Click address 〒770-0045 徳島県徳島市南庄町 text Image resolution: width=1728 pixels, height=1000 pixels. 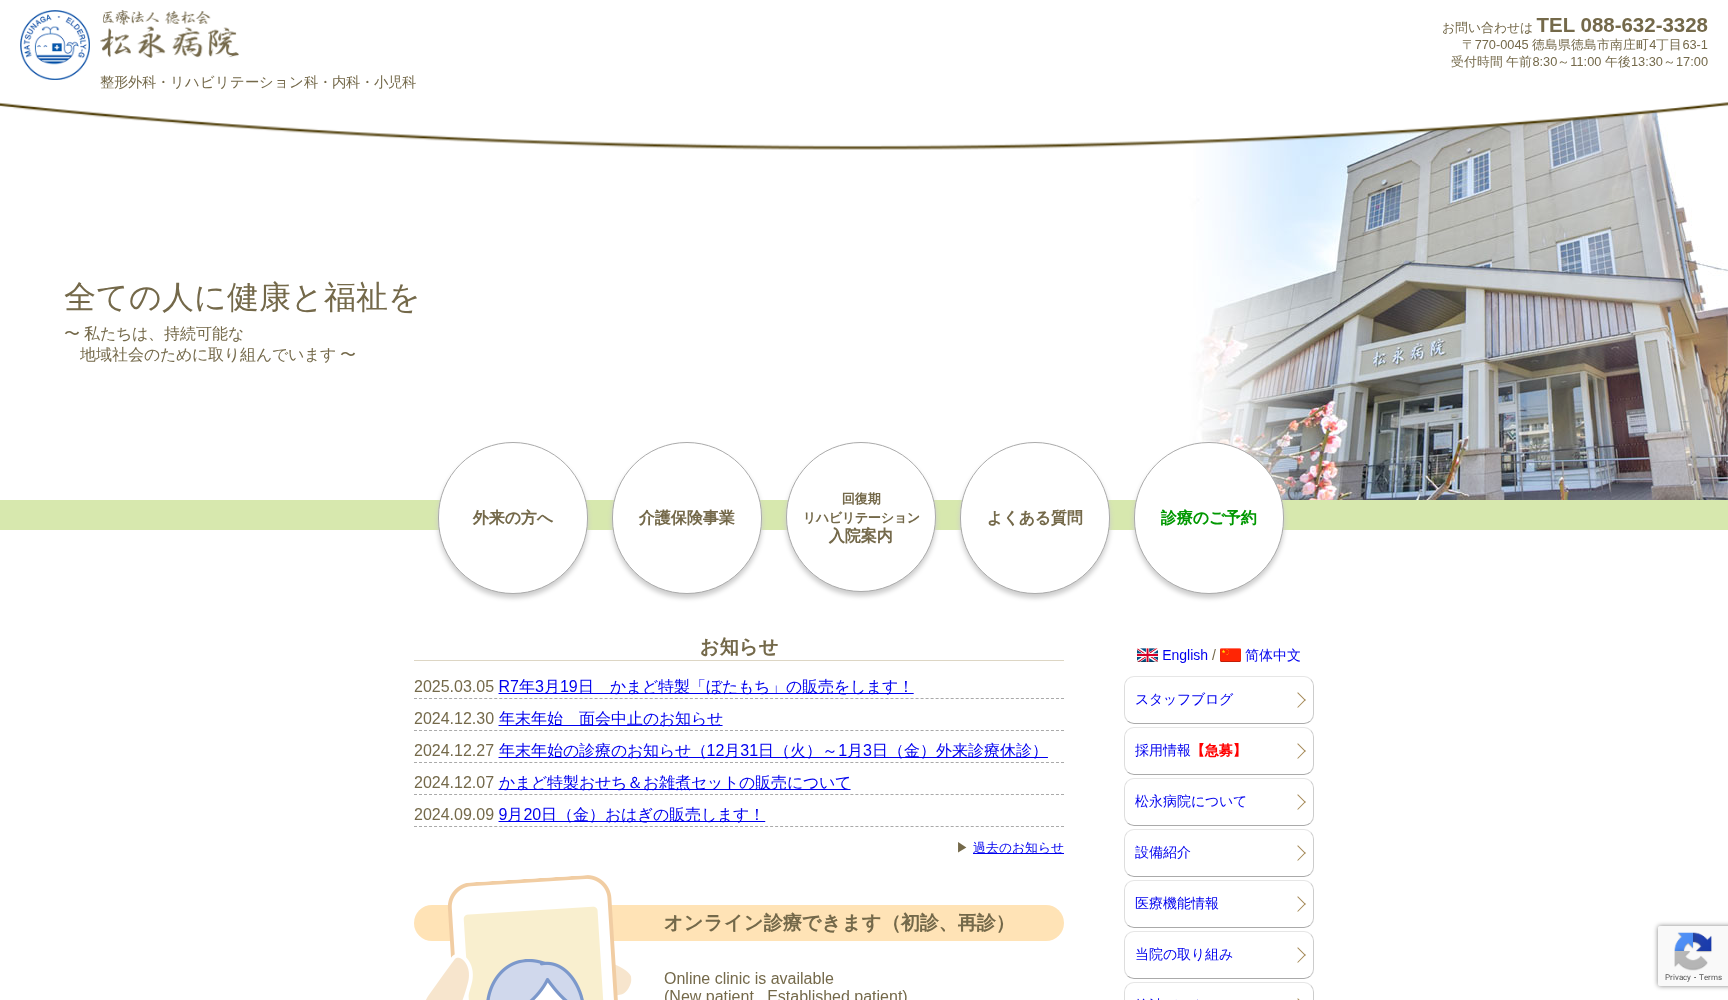(1584, 45)
